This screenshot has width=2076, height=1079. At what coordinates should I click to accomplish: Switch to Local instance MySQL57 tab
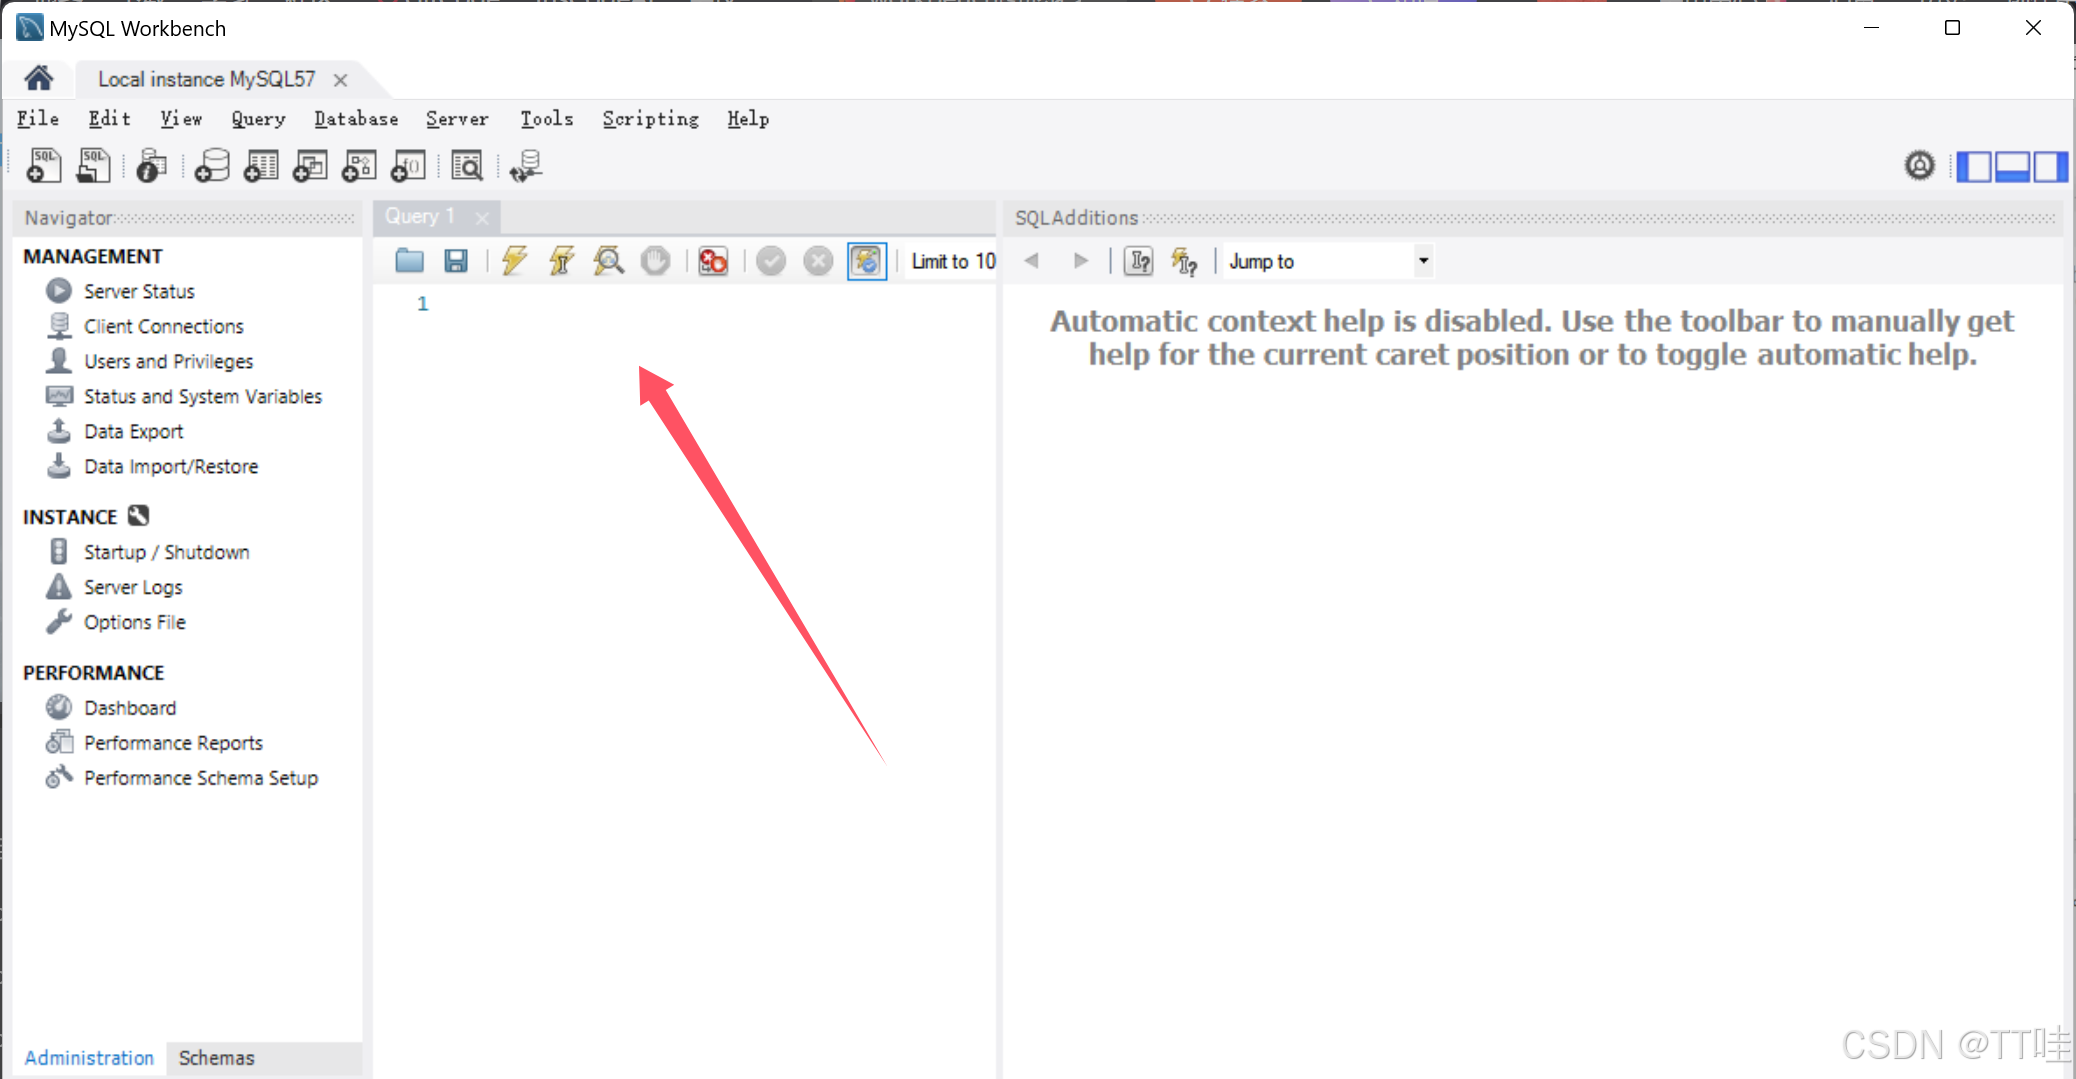(206, 79)
